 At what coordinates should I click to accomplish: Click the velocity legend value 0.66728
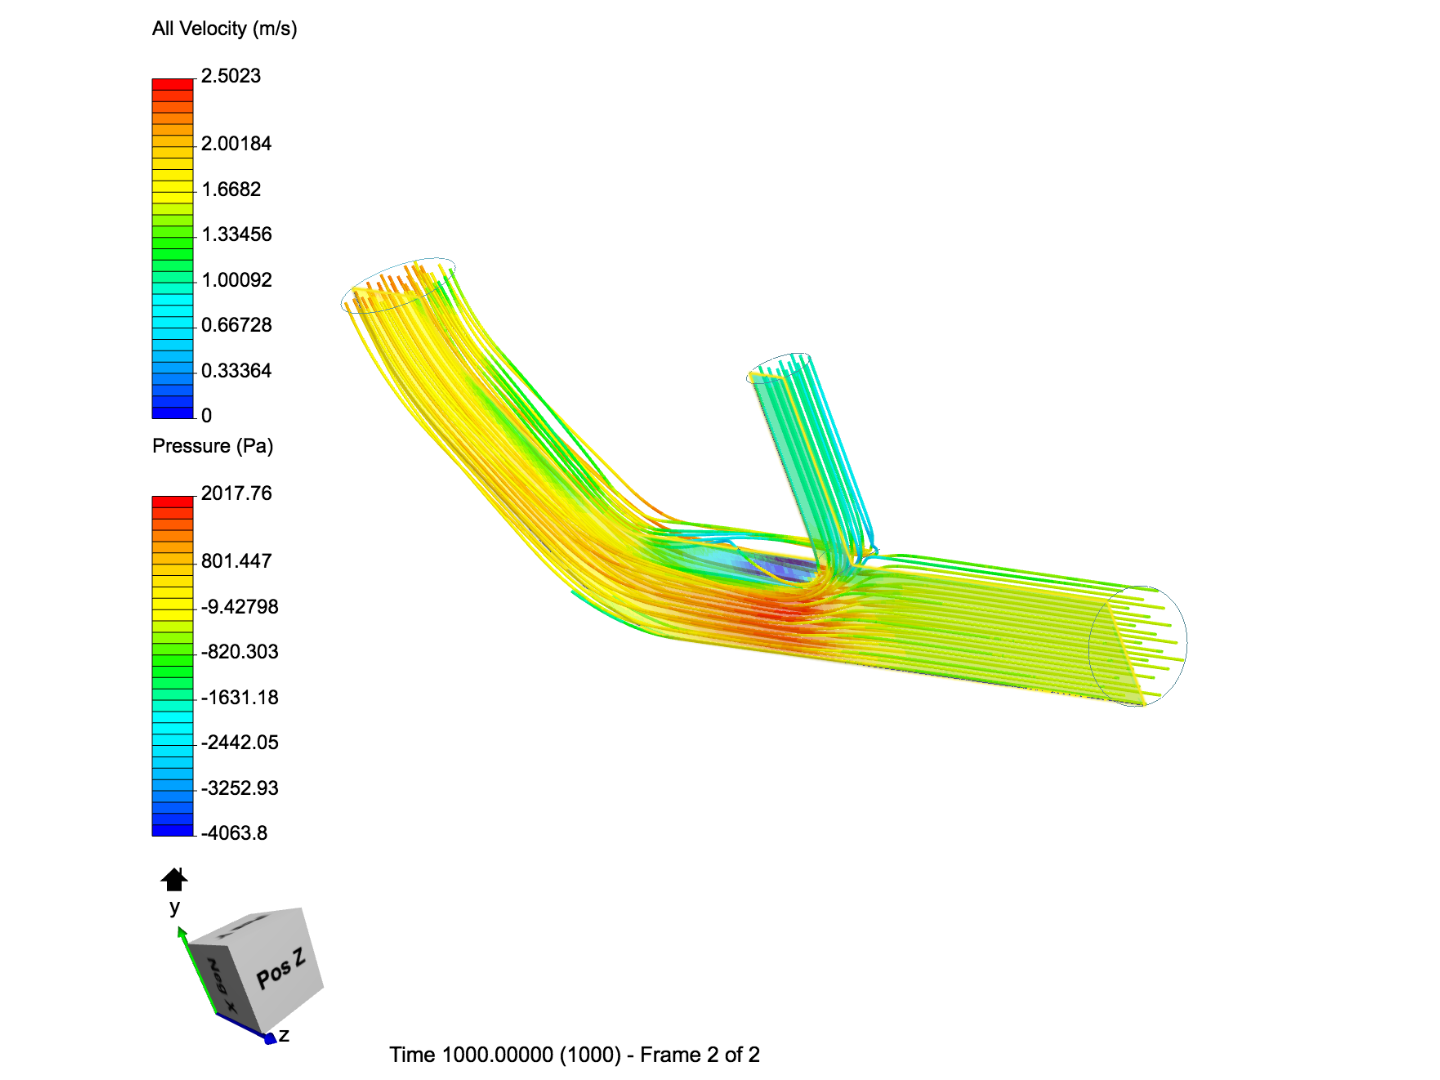coord(236,325)
